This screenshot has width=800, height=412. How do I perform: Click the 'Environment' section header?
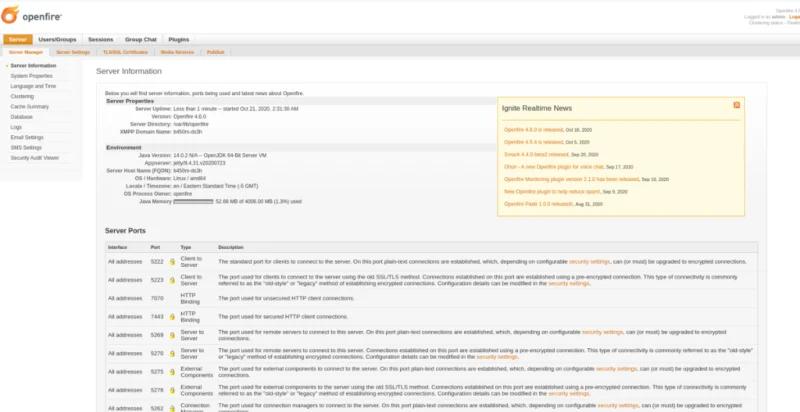point(124,148)
